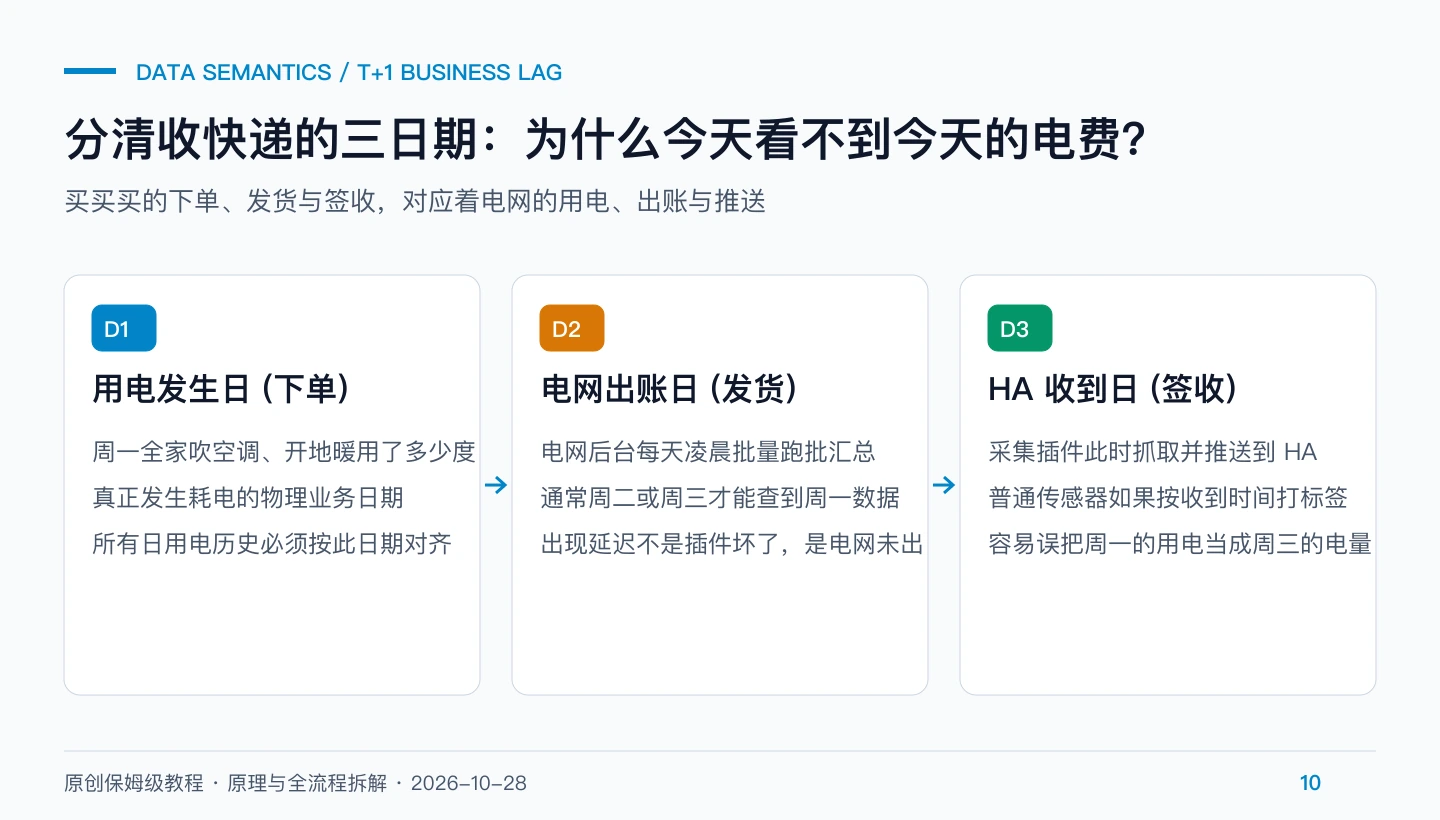This screenshot has width=1440, height=820.
Task: Select the line '容易误把周一的用电当成周三的电量'
Action: pos(1180,544)
